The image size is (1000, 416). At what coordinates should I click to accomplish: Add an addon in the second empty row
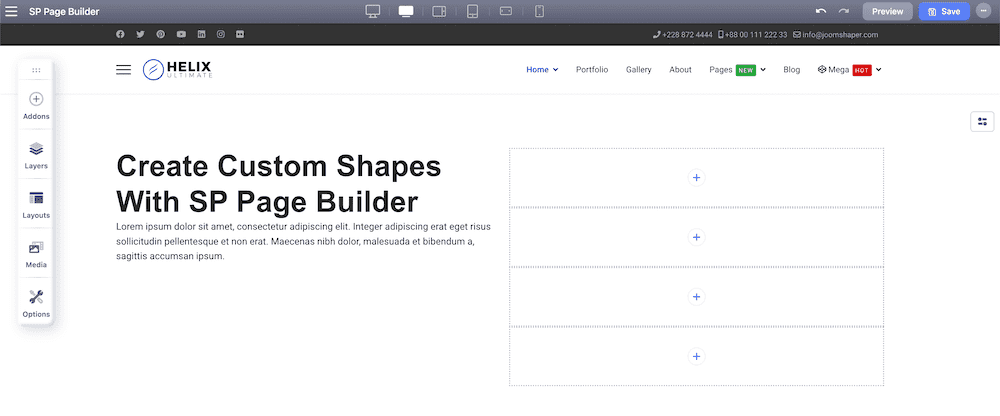pyautogui.click(x=696, y=237)
